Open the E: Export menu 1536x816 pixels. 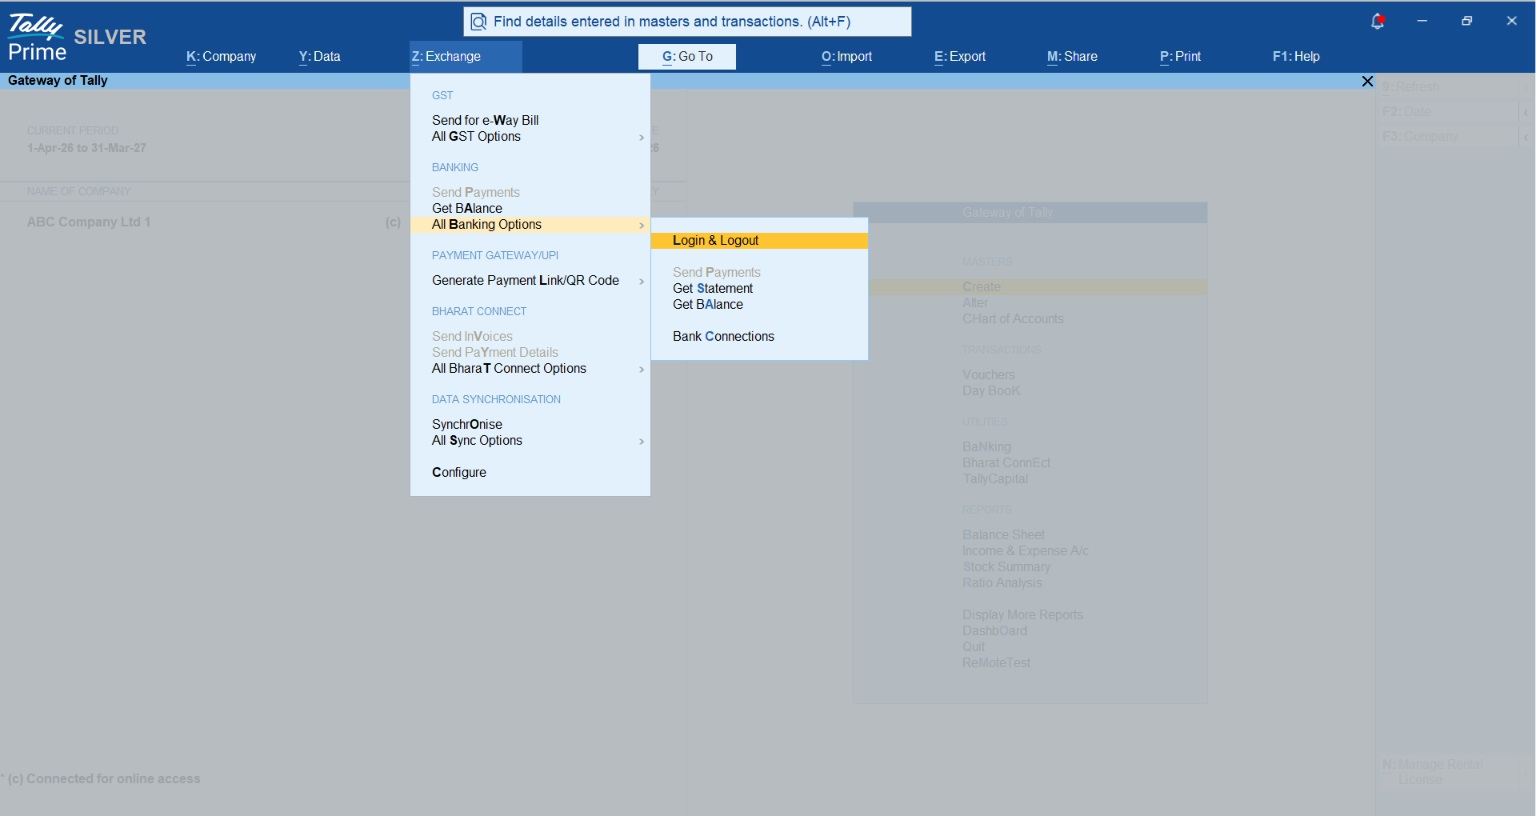[960, 57]
